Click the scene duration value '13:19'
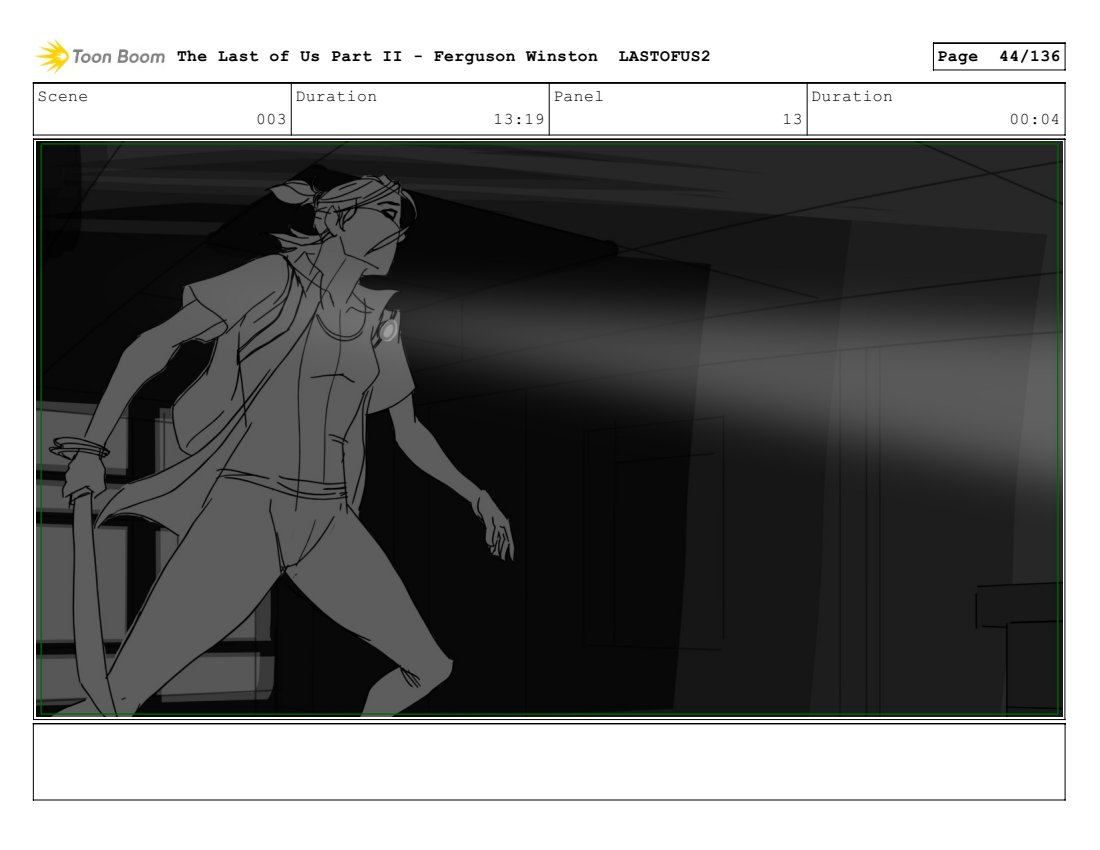 pos(518,119)
